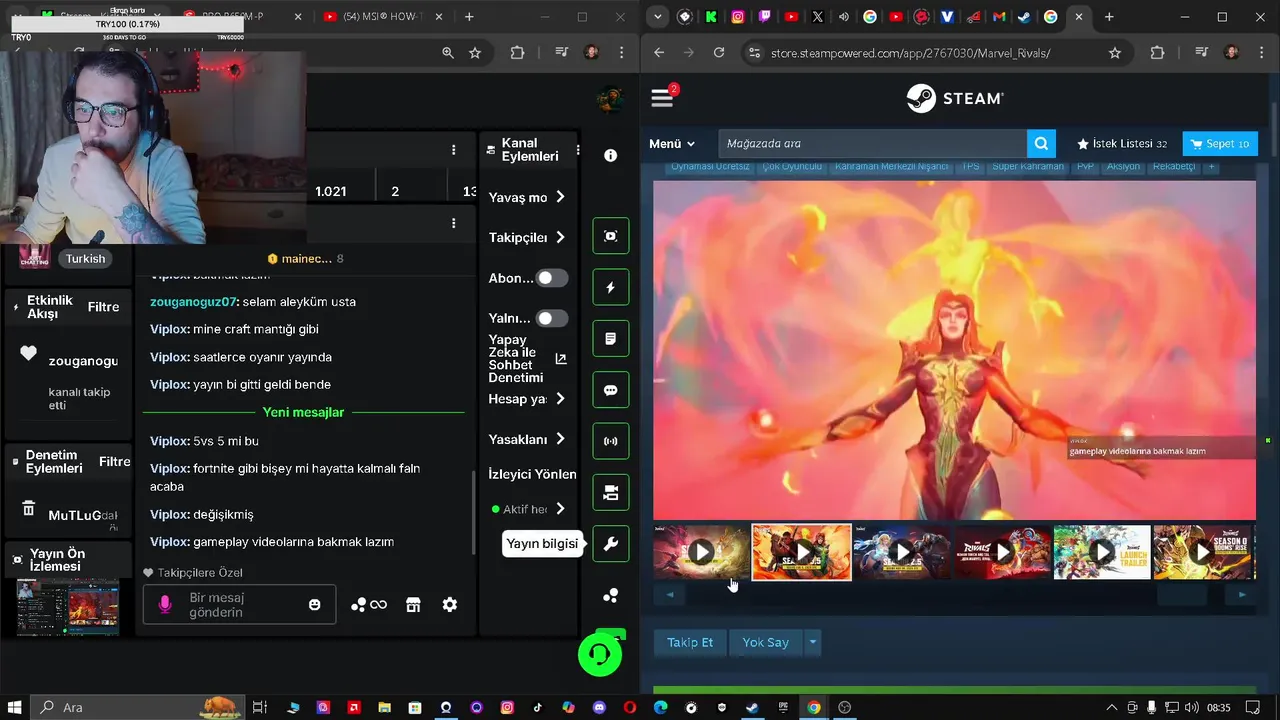Expand the Yavaş mod option

click(560, 197)
